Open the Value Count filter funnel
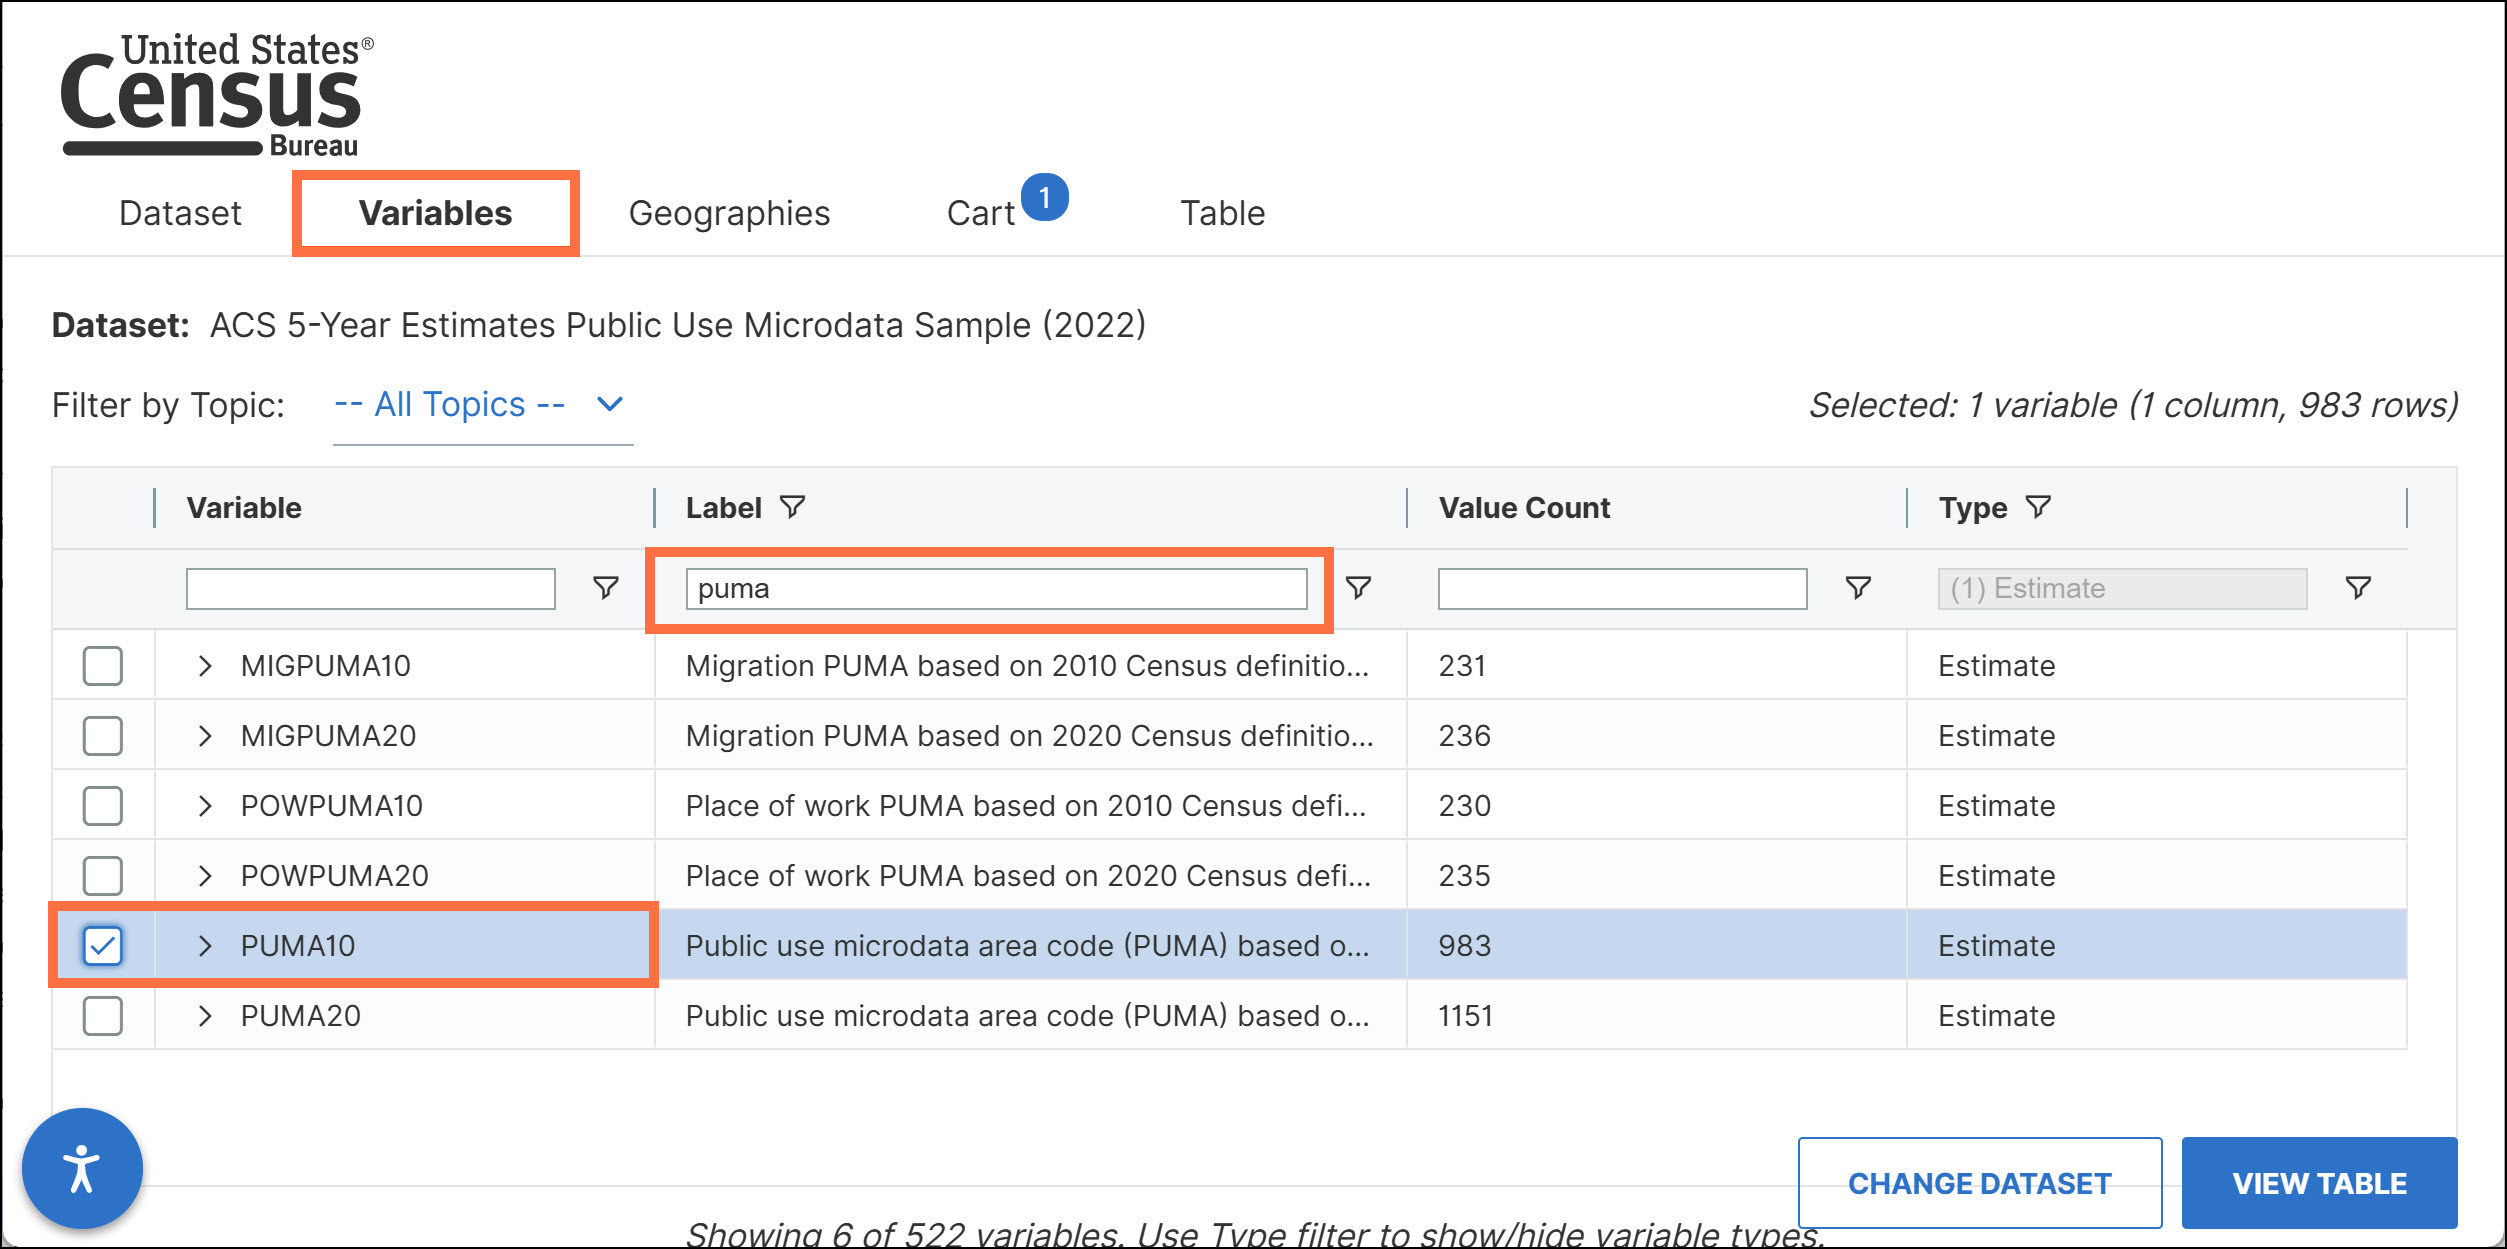The image size is (2507, 1249). (x=1858, y=588)
